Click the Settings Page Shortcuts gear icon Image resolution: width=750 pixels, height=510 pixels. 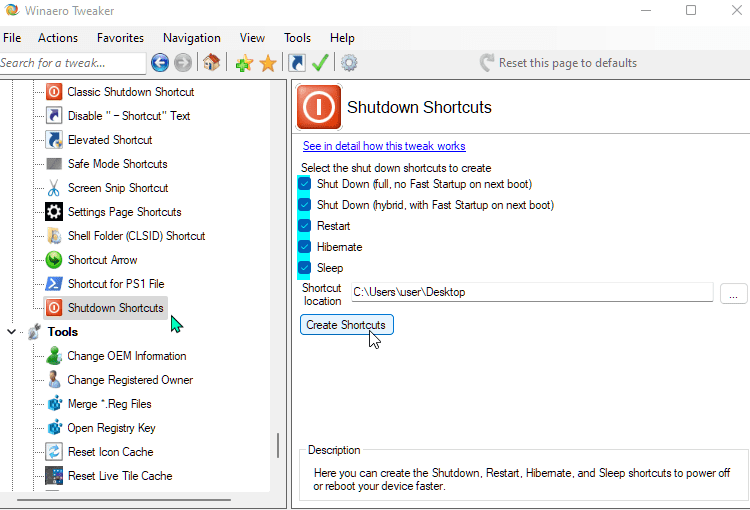(x=54, y=211)
